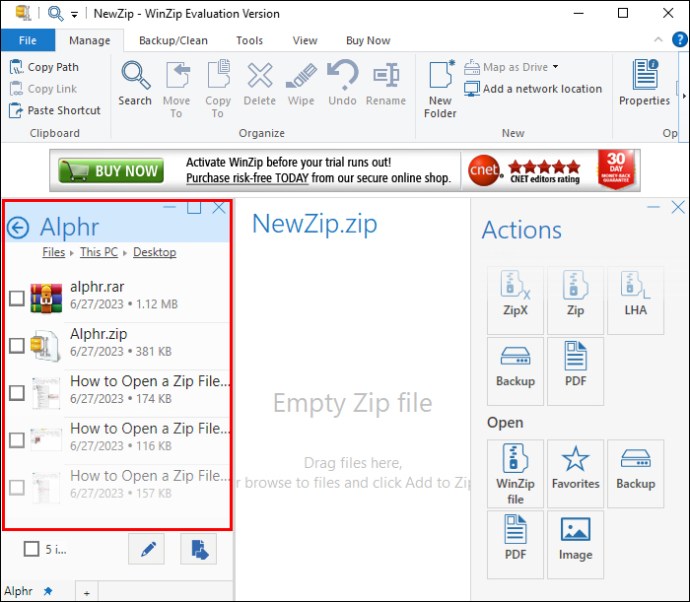Open the Properties ribbon icon
Image resolution: width=690 pixels, height=602 pixels.
point(645,84)
